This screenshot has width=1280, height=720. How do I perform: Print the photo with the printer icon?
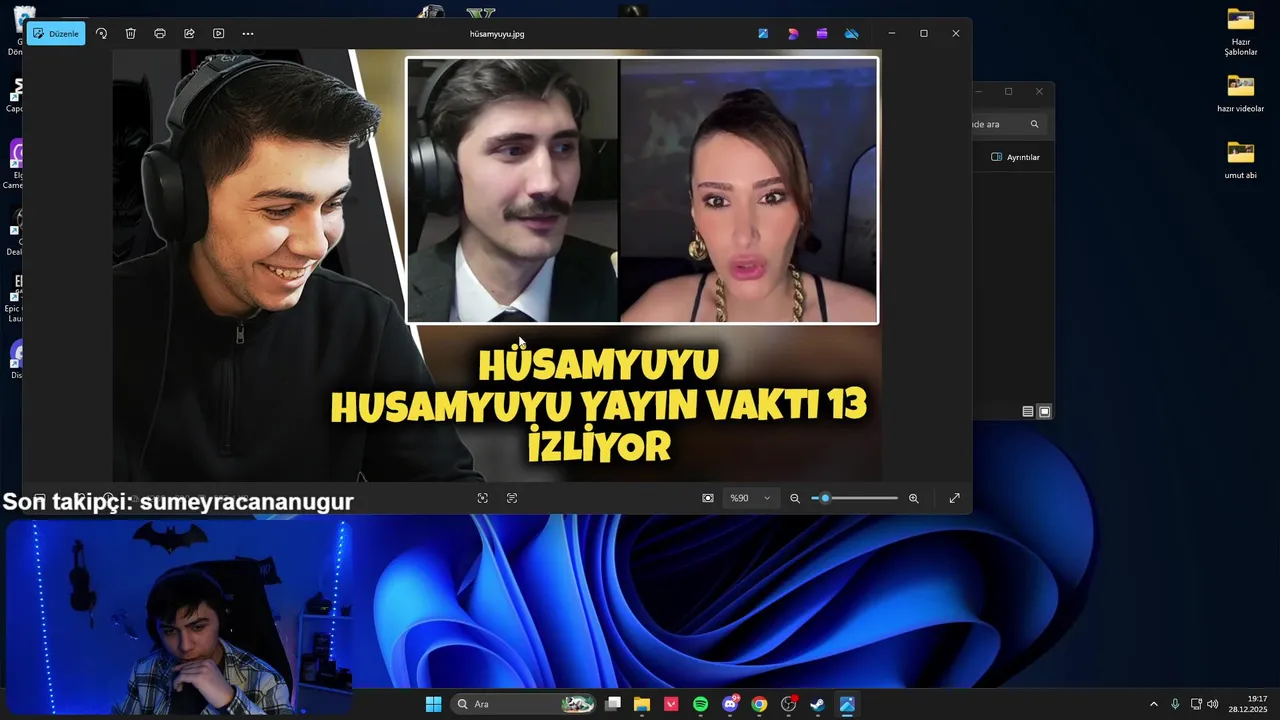tap(160, 33)
